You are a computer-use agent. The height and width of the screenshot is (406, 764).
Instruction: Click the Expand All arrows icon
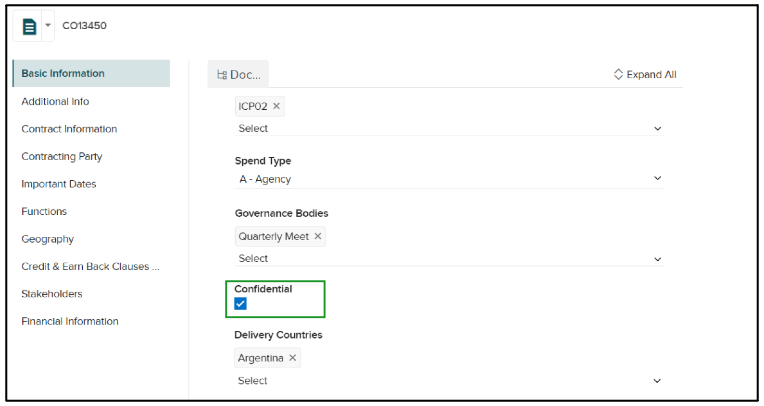click(x=618, y=74)
